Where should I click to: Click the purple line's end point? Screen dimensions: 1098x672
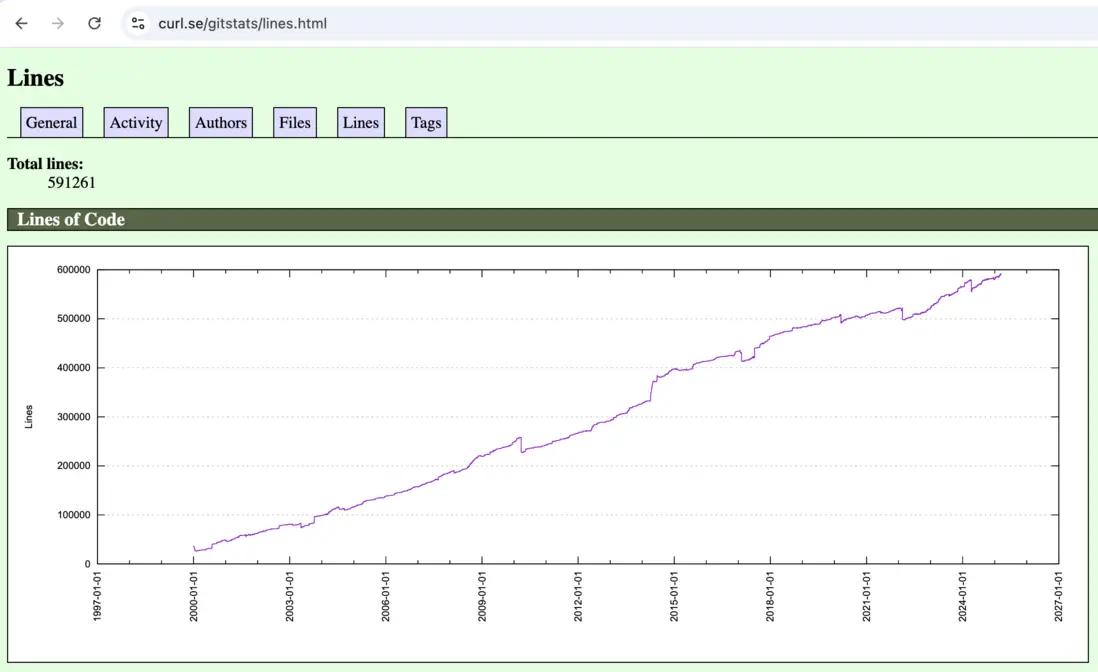(x=1001, y=274)
